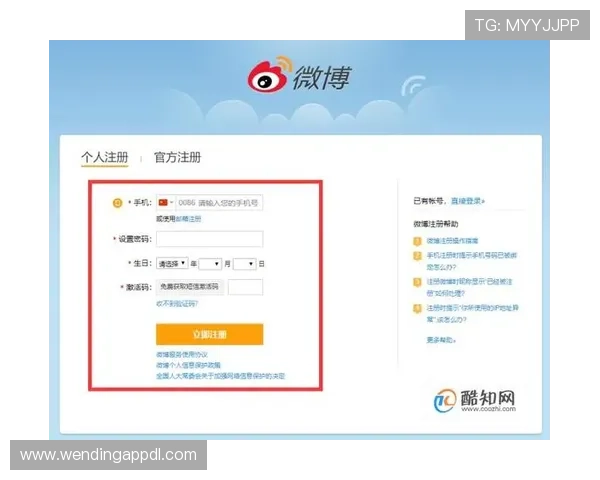Click the Weibo logo
Screen dimensions: 600x480
(299, 75)
